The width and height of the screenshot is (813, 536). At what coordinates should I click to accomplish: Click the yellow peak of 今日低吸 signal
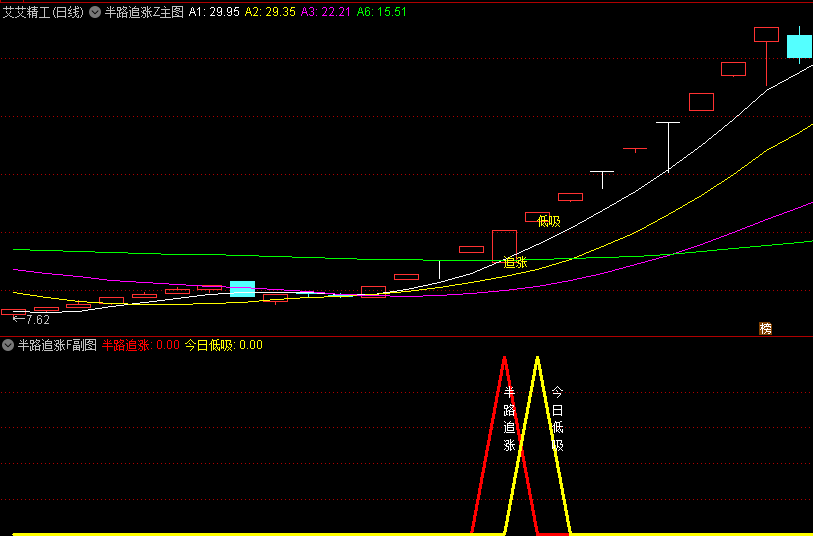(x=538, y=358)
